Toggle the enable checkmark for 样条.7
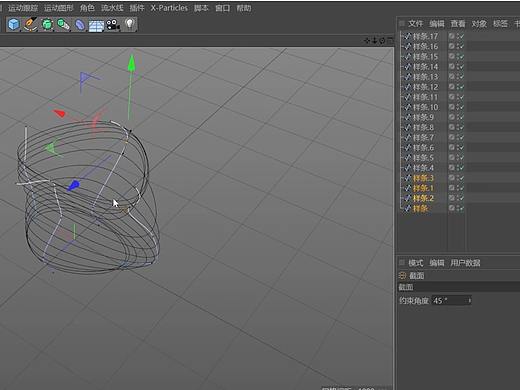520x390 pixels. [x=462, y=137]
